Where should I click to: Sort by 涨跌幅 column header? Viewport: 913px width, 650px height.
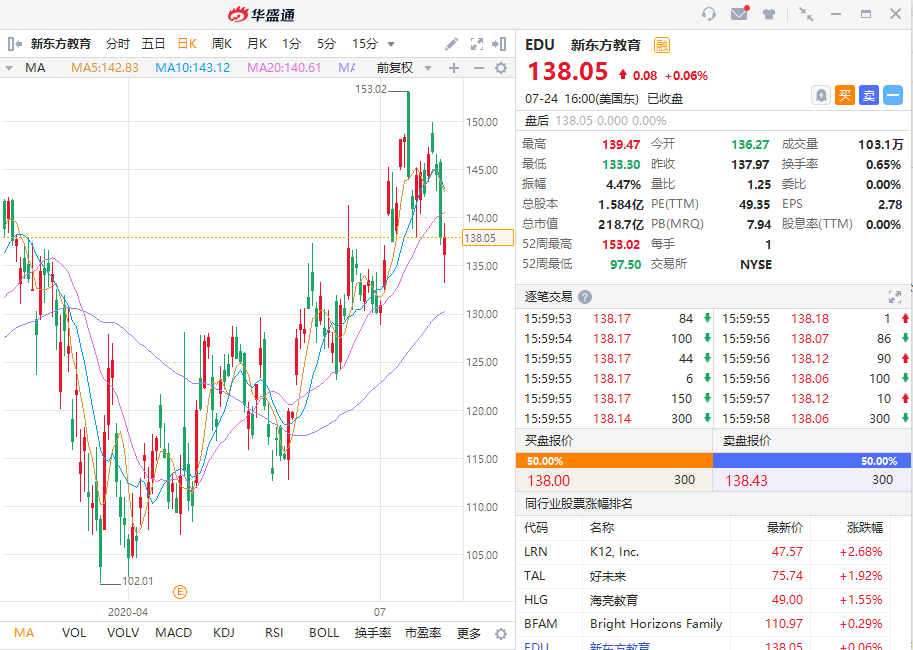coord(865,528)
